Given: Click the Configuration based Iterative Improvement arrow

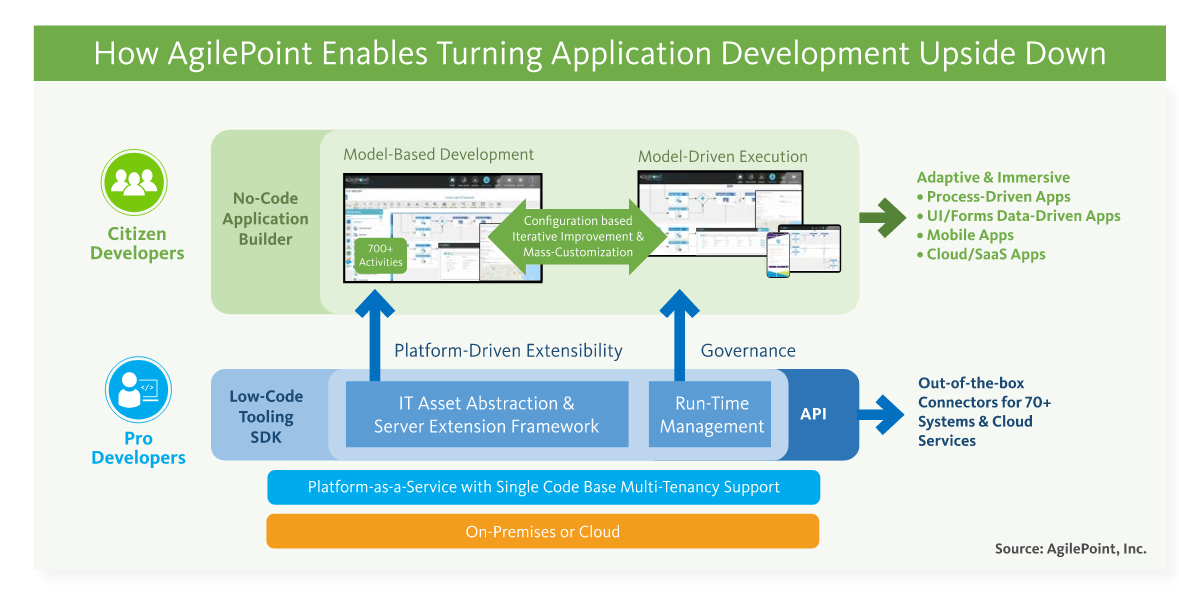Looking at the screenshot, I should click(x=578, y=236).
